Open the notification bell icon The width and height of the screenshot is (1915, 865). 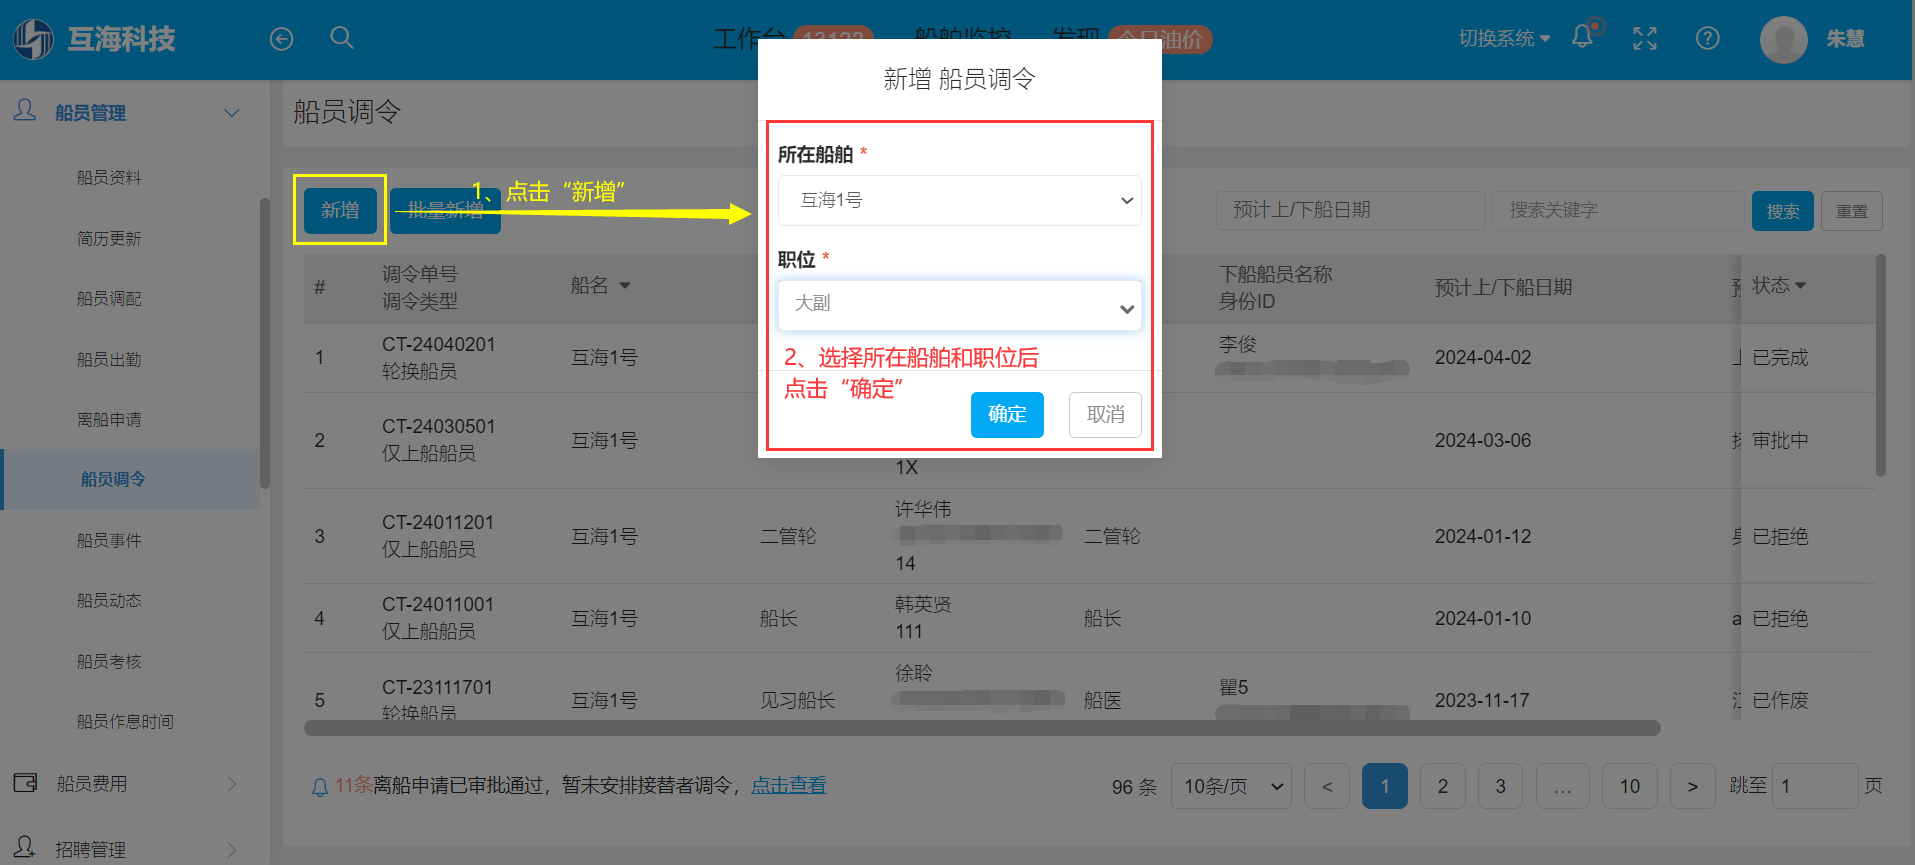[1582, 37]
